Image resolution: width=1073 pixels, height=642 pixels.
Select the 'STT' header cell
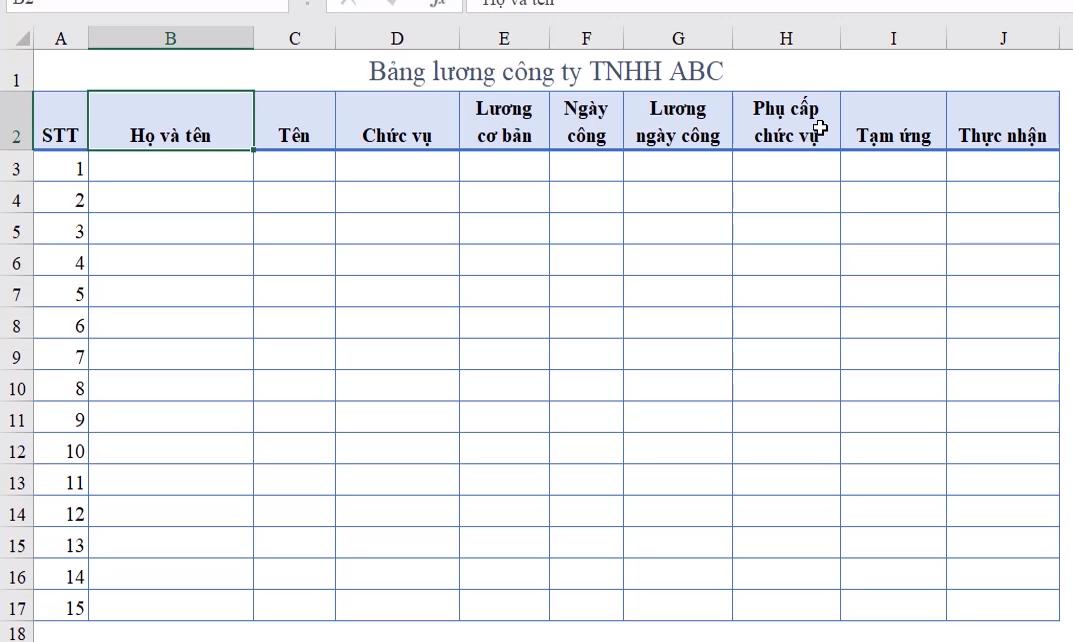click(x=61, y=120)
